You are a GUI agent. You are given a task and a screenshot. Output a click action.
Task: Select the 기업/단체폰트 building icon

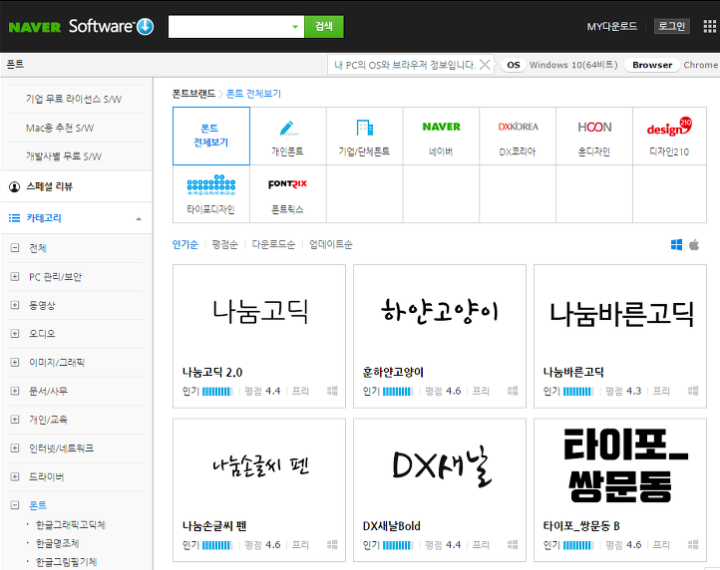[365, 128]
